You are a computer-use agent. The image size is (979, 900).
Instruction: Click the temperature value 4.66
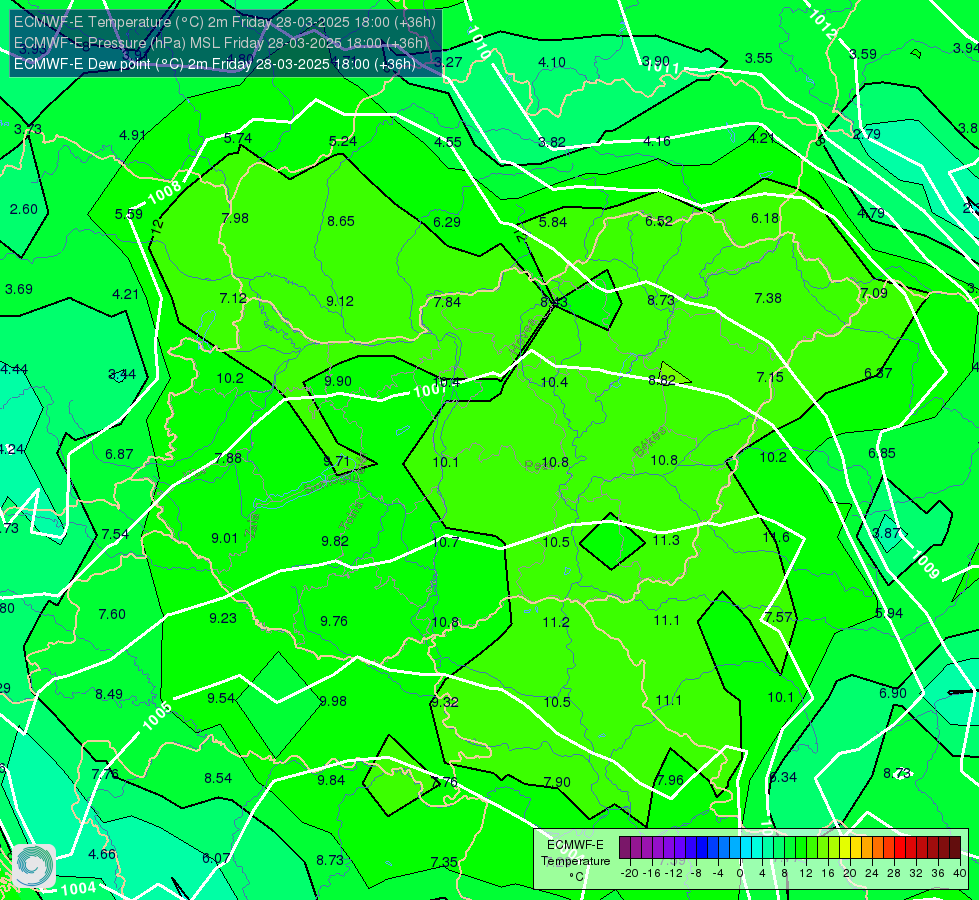pyautogui.click(x=102, y=854)
